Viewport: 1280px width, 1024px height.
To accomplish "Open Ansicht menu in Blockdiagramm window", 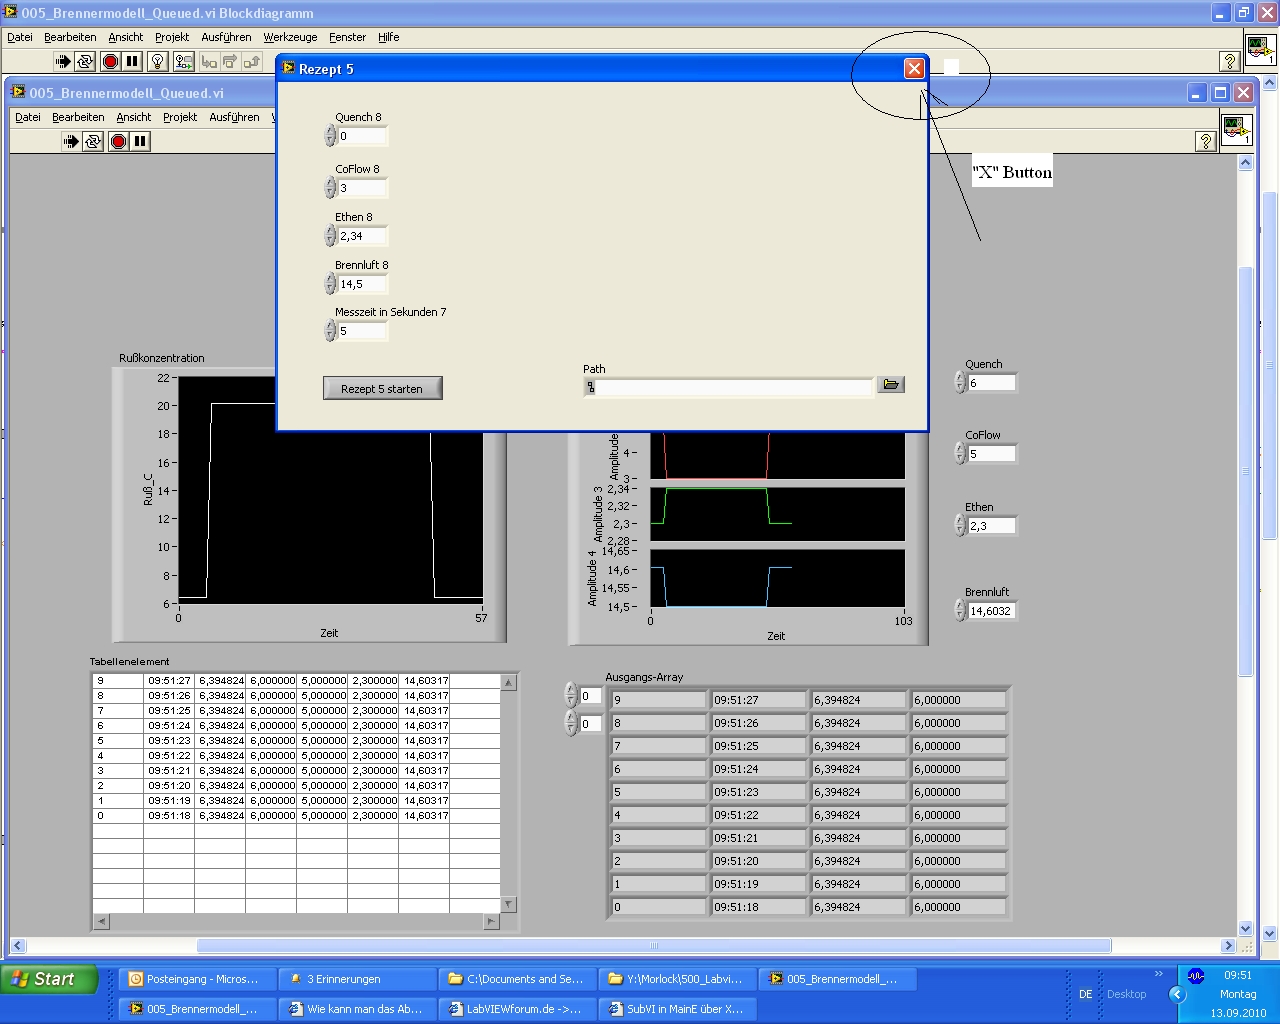I will coord(126,37).
